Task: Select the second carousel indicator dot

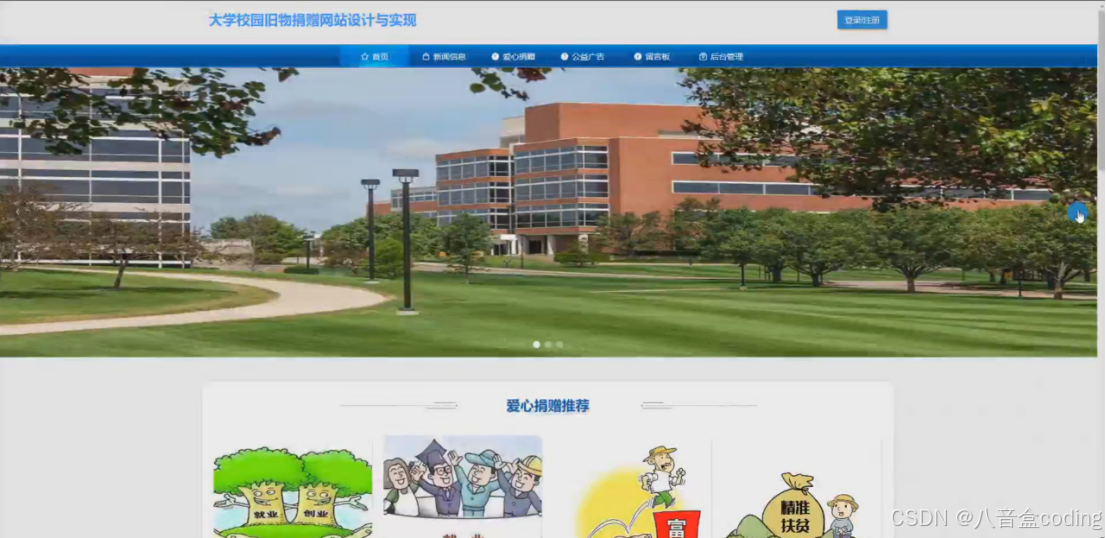Action: point(548,345)
